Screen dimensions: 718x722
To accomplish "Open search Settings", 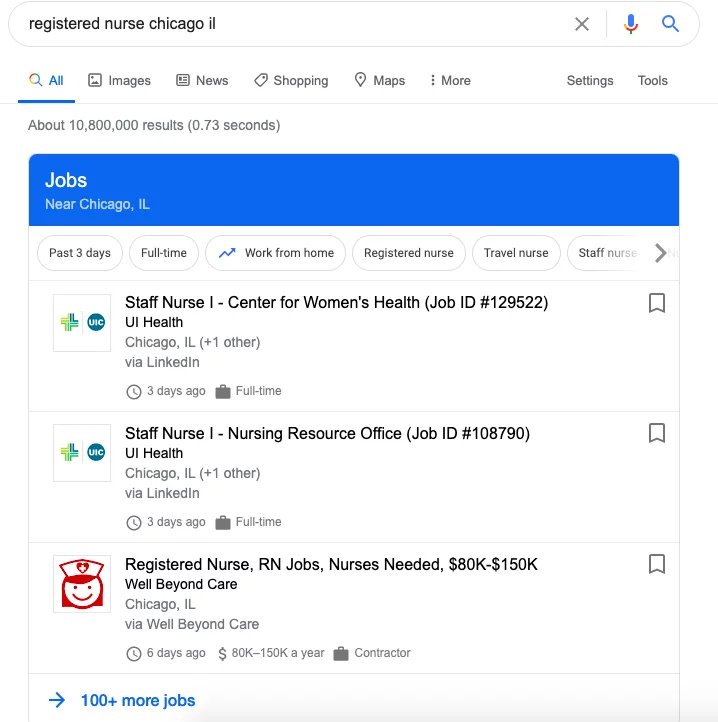I will coord(590,81).
